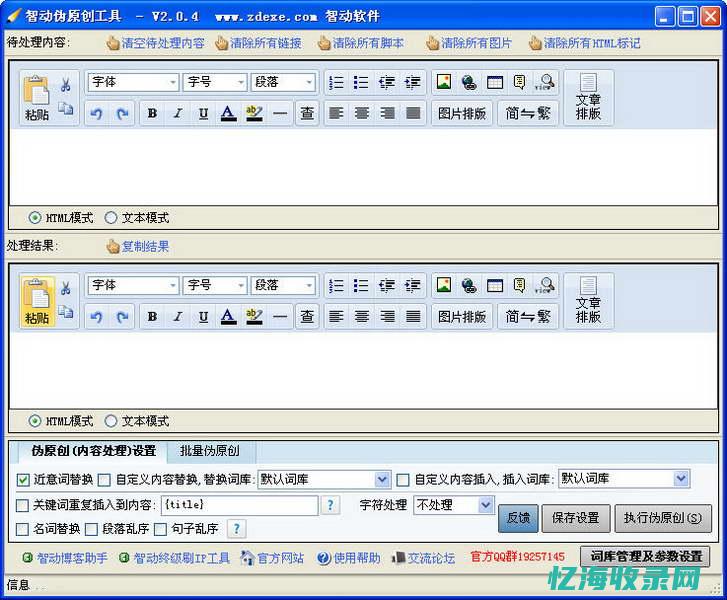
Task: Click the 执行伪原创(S) button
Action: (662, 518)
